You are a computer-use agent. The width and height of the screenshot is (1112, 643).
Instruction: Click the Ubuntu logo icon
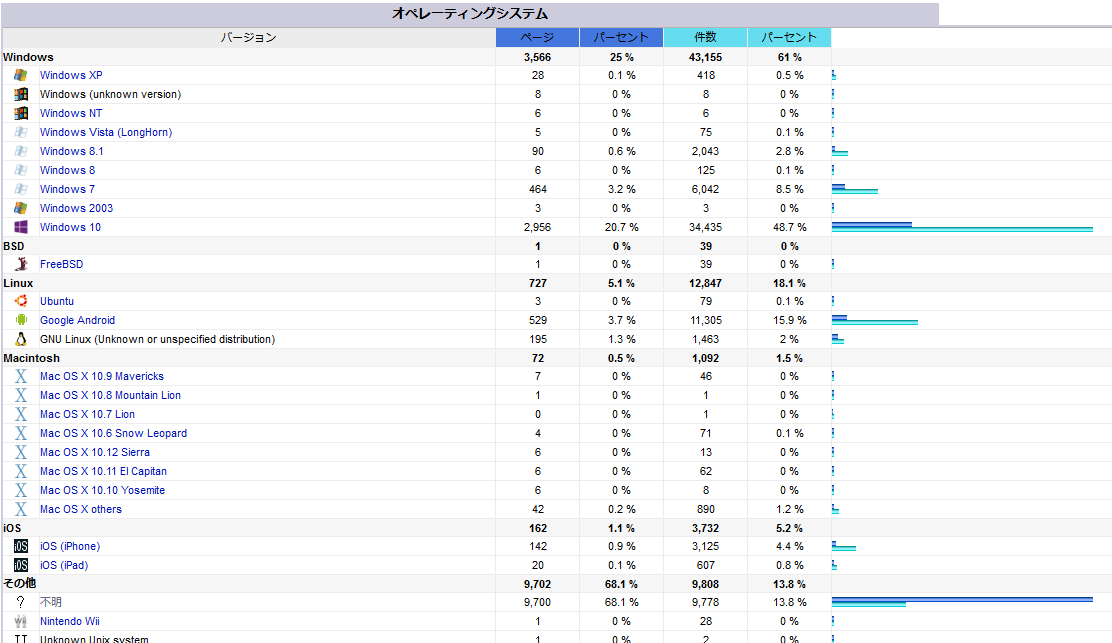(x=20, y=301)
